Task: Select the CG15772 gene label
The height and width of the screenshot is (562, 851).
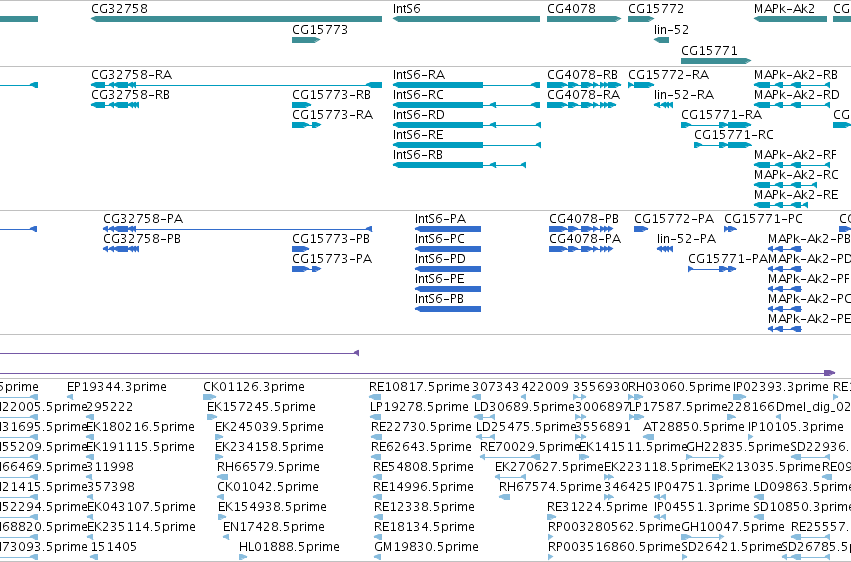Action: (656, 9)
